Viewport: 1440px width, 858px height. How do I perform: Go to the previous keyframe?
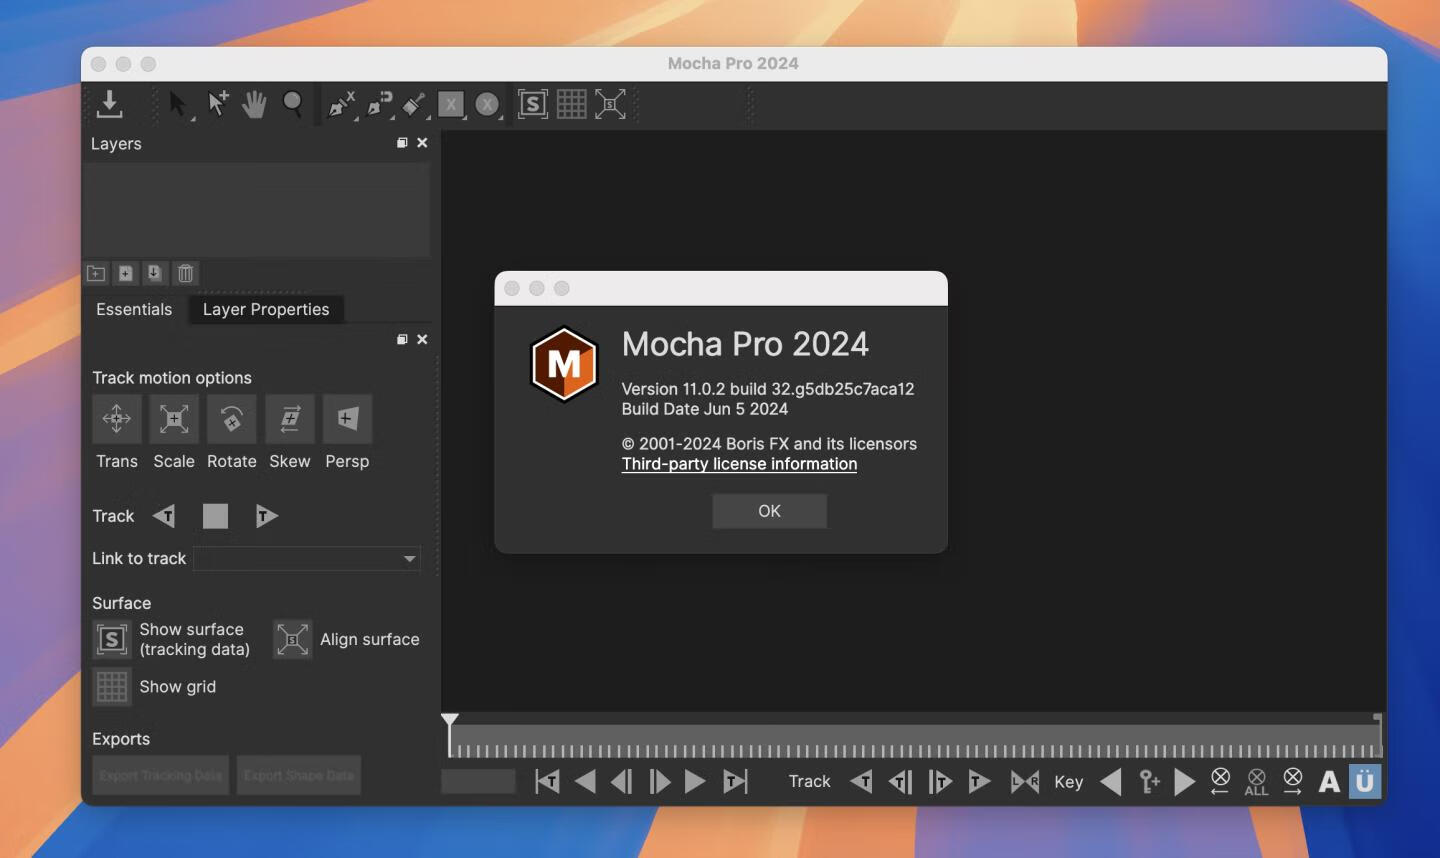[x=1111, y=781]
